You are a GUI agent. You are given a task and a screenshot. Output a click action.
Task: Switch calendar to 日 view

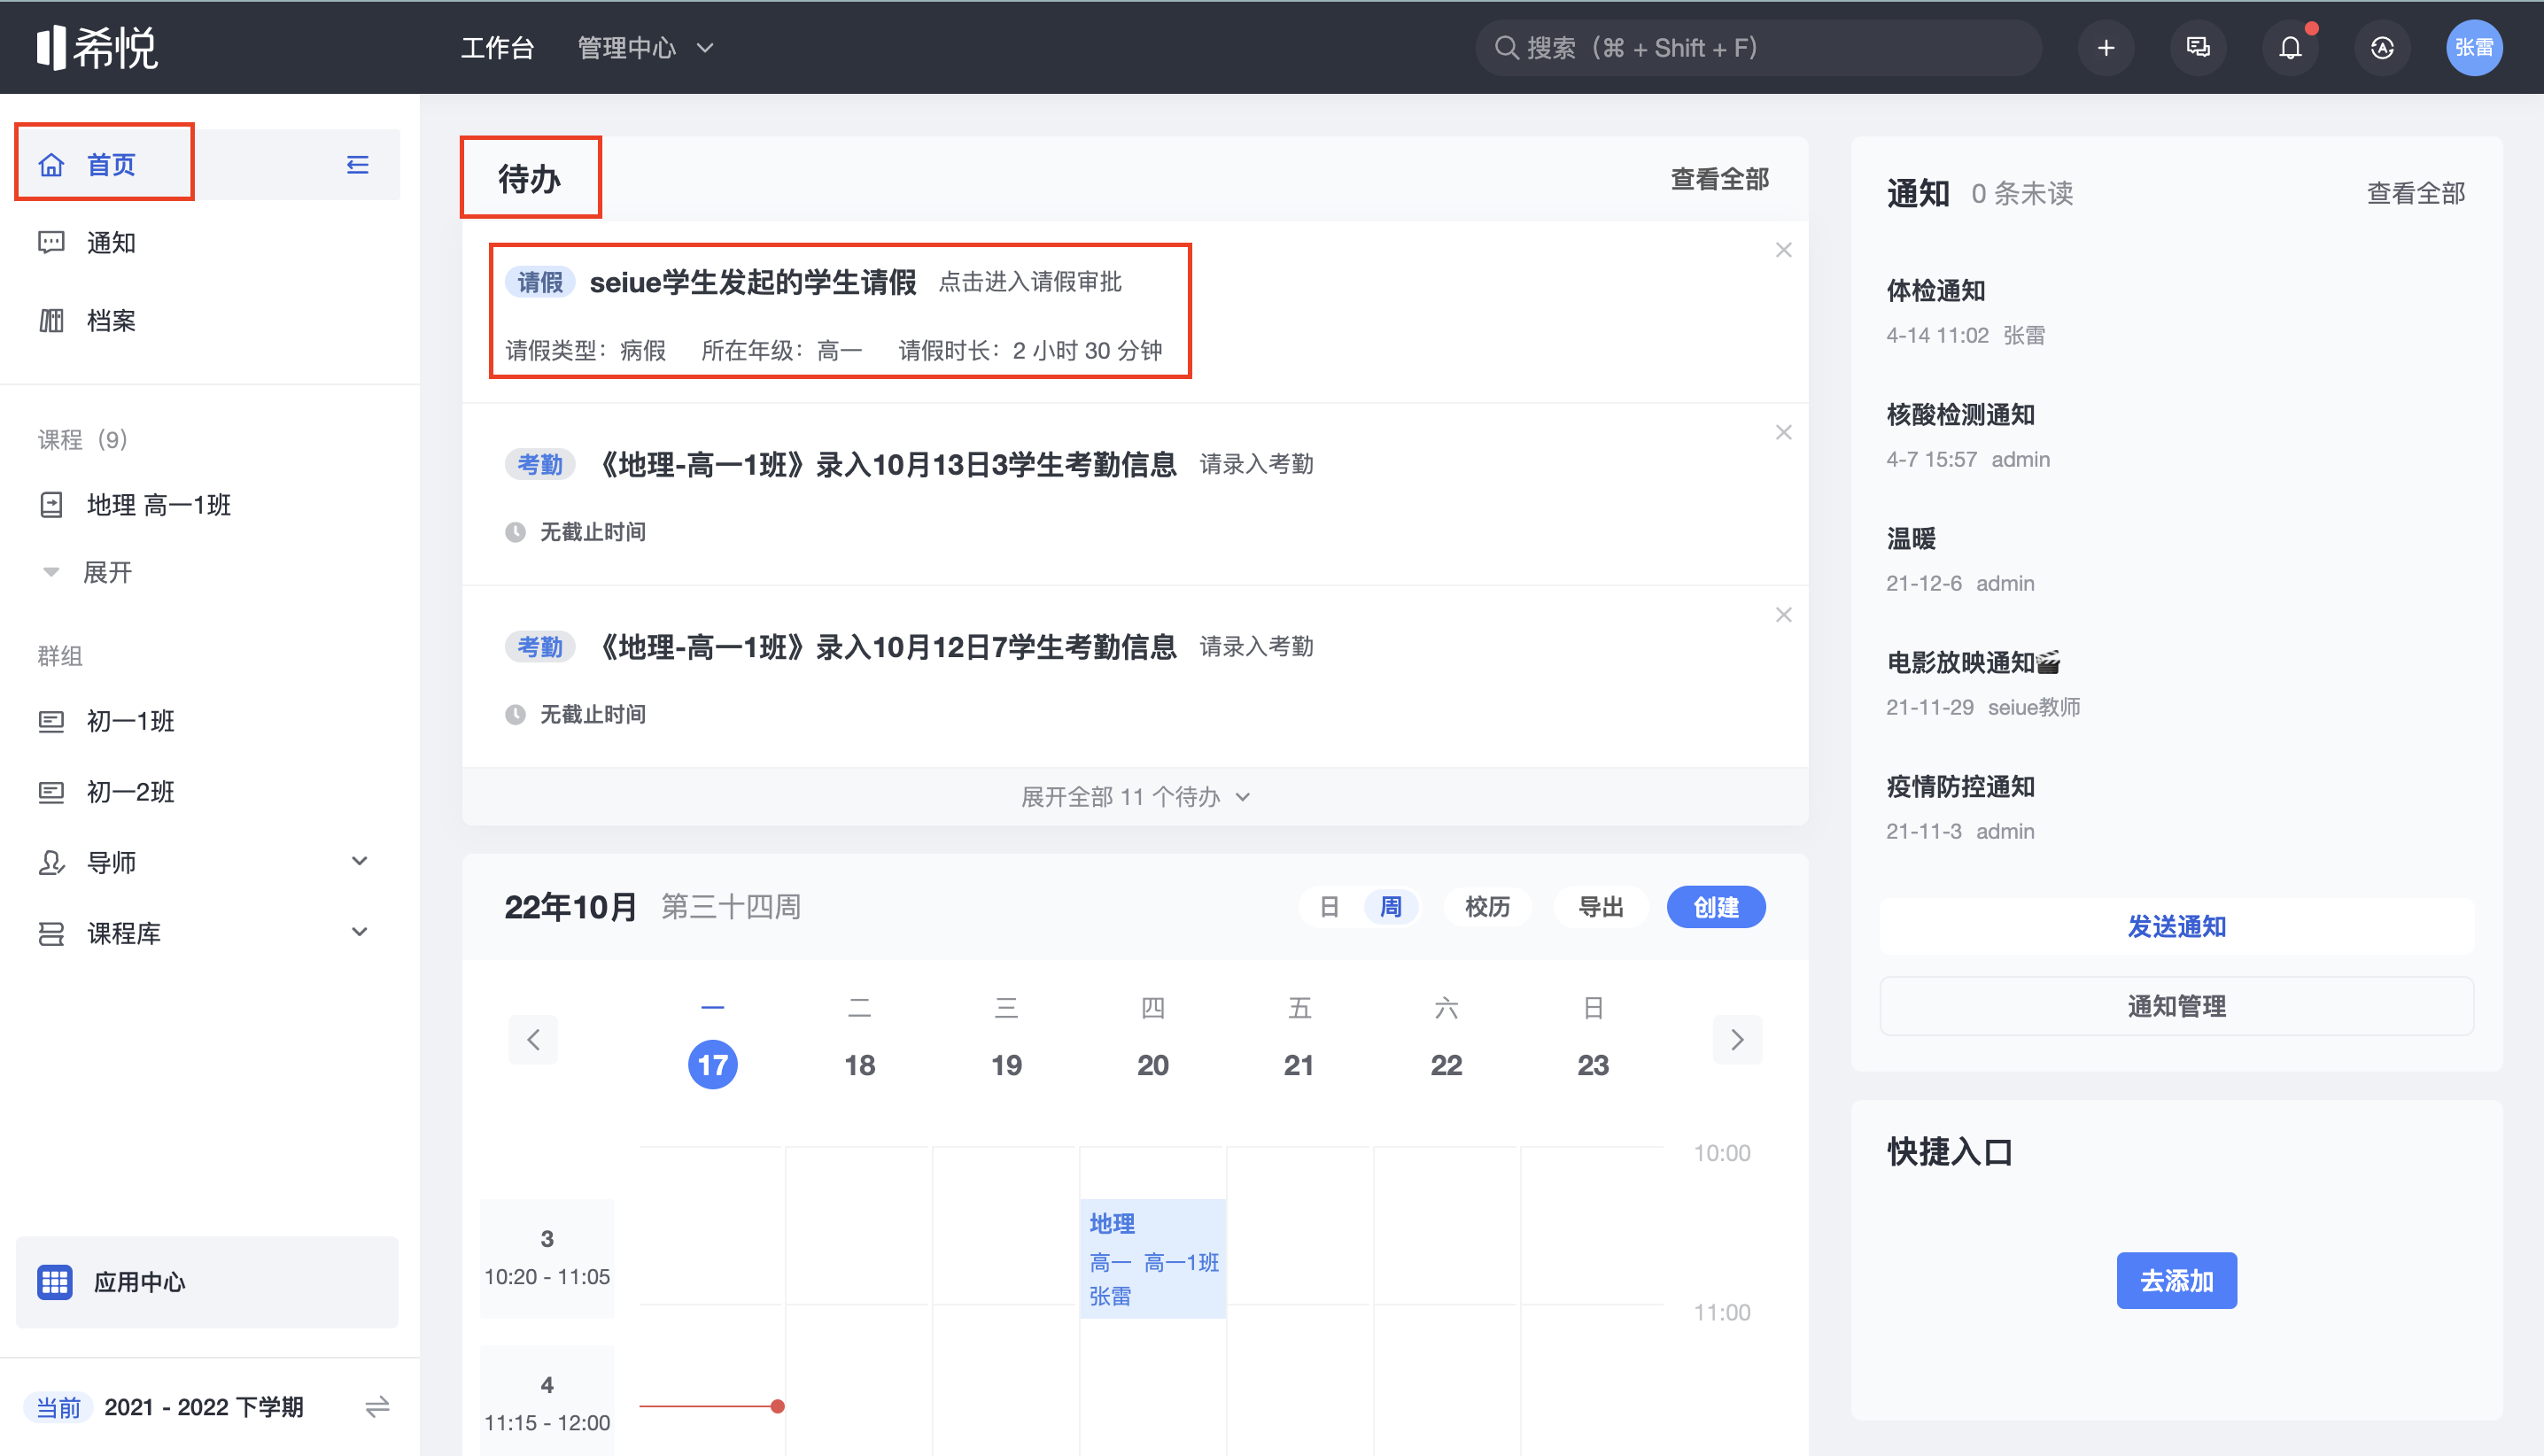(x=1329, y=907)
